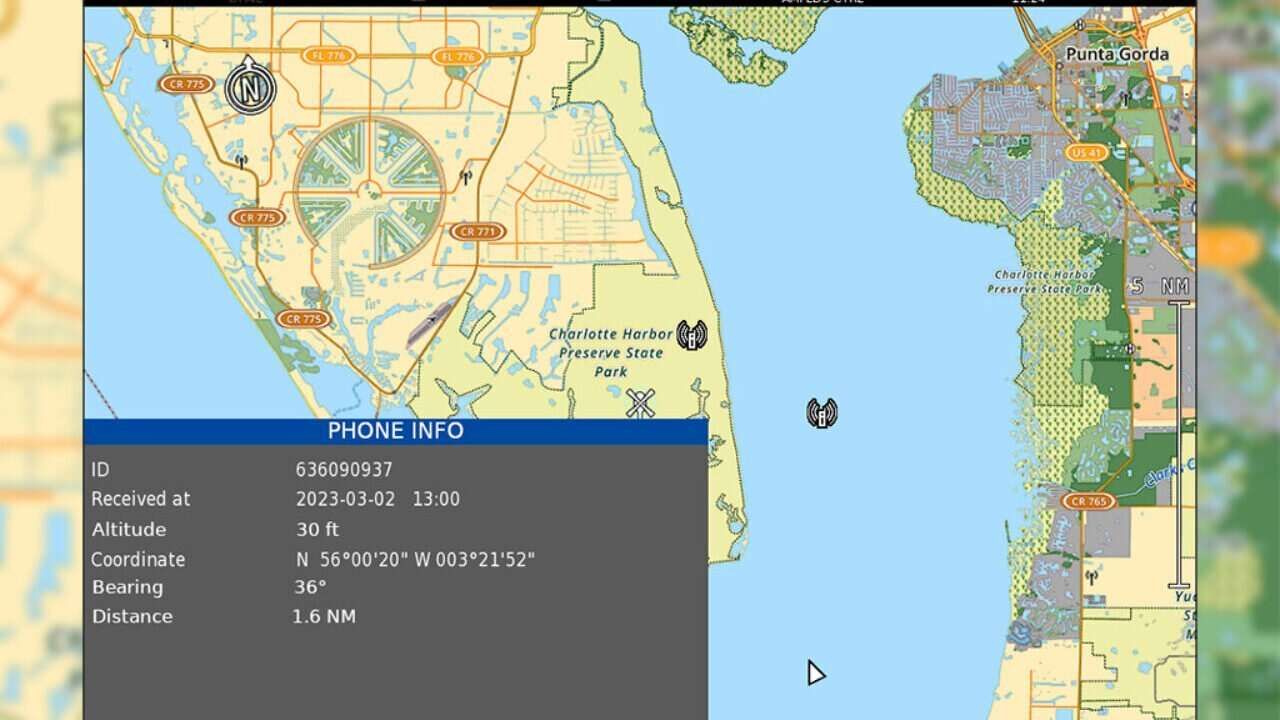Click the Punta Gorda city label
This screenshot has height=720, width=1280.
click(1116, 54)
